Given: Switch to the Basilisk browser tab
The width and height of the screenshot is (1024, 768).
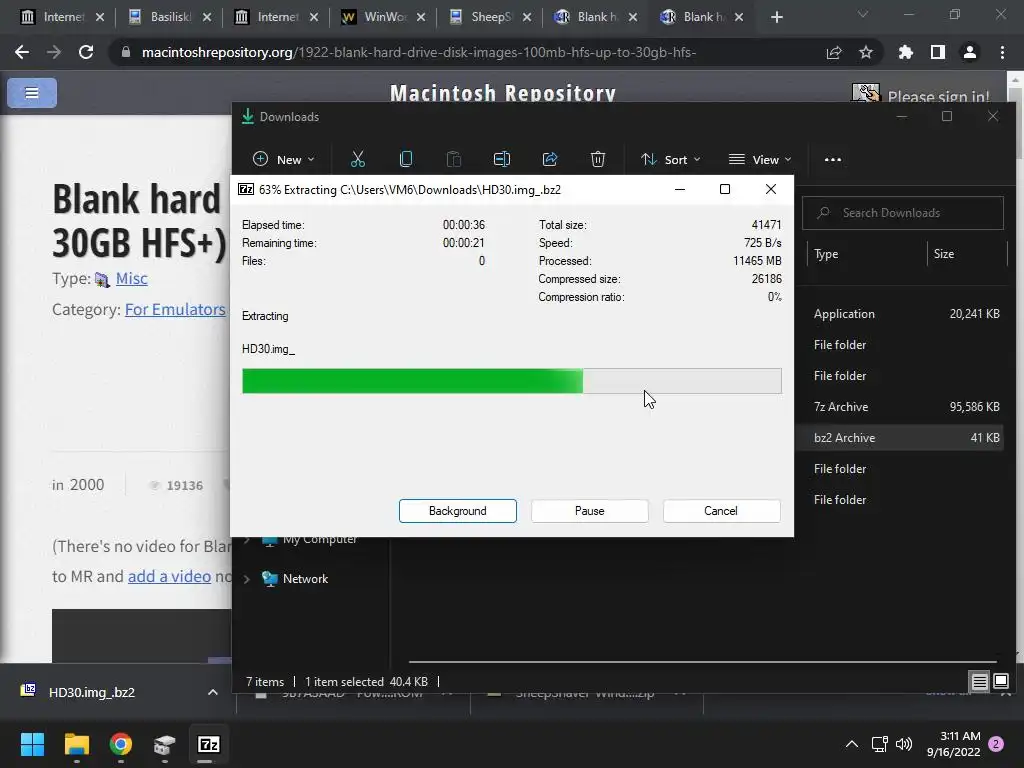Looking at the screenshot, I should tap(170, 17).
